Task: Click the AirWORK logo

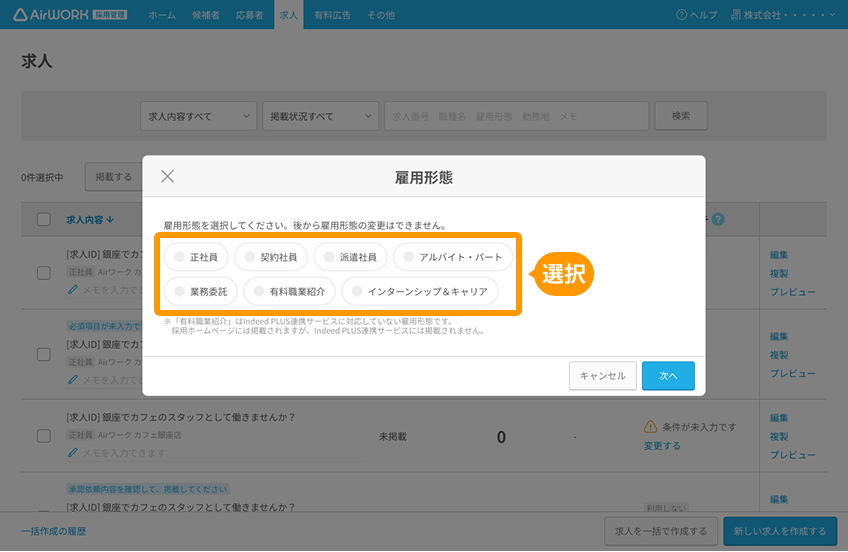Action: (70, 15)
